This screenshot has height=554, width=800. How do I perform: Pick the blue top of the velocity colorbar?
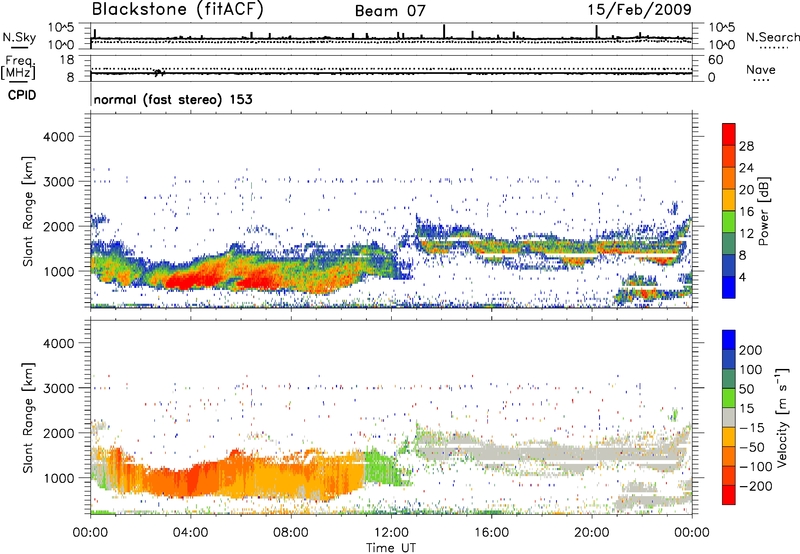coord(729,340)
